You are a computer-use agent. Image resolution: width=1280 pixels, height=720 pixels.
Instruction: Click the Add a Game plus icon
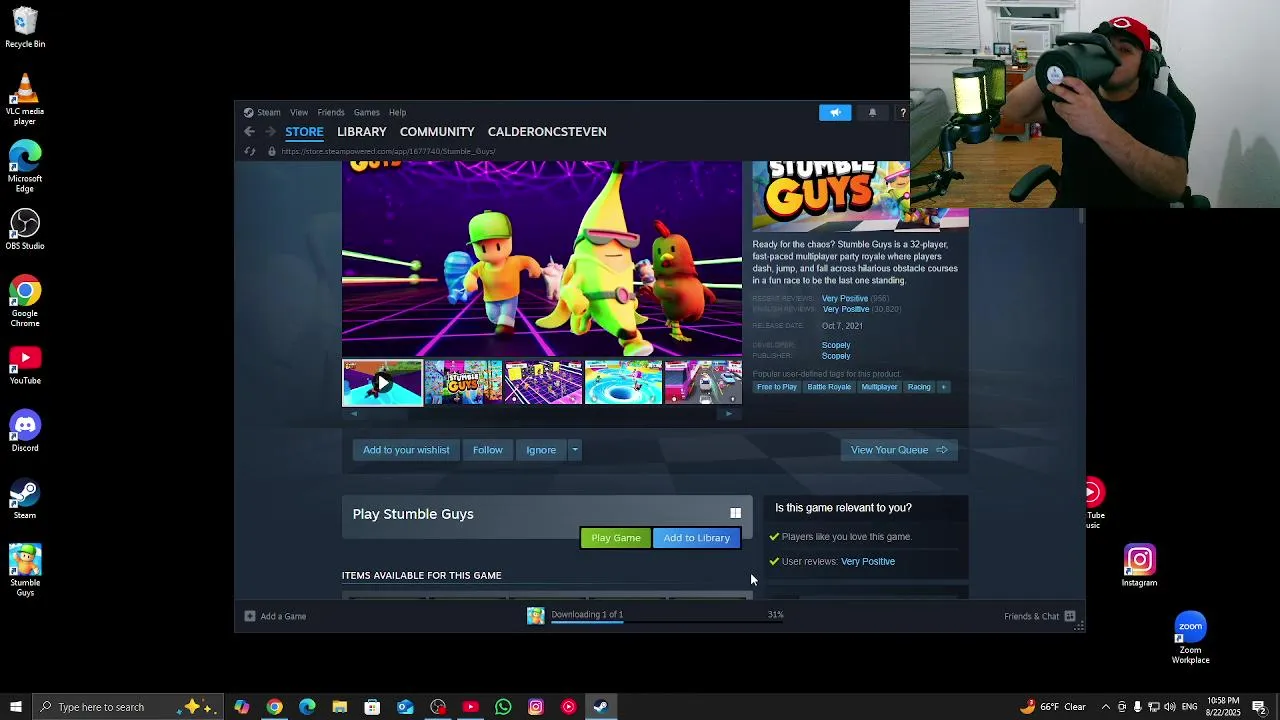250,616
